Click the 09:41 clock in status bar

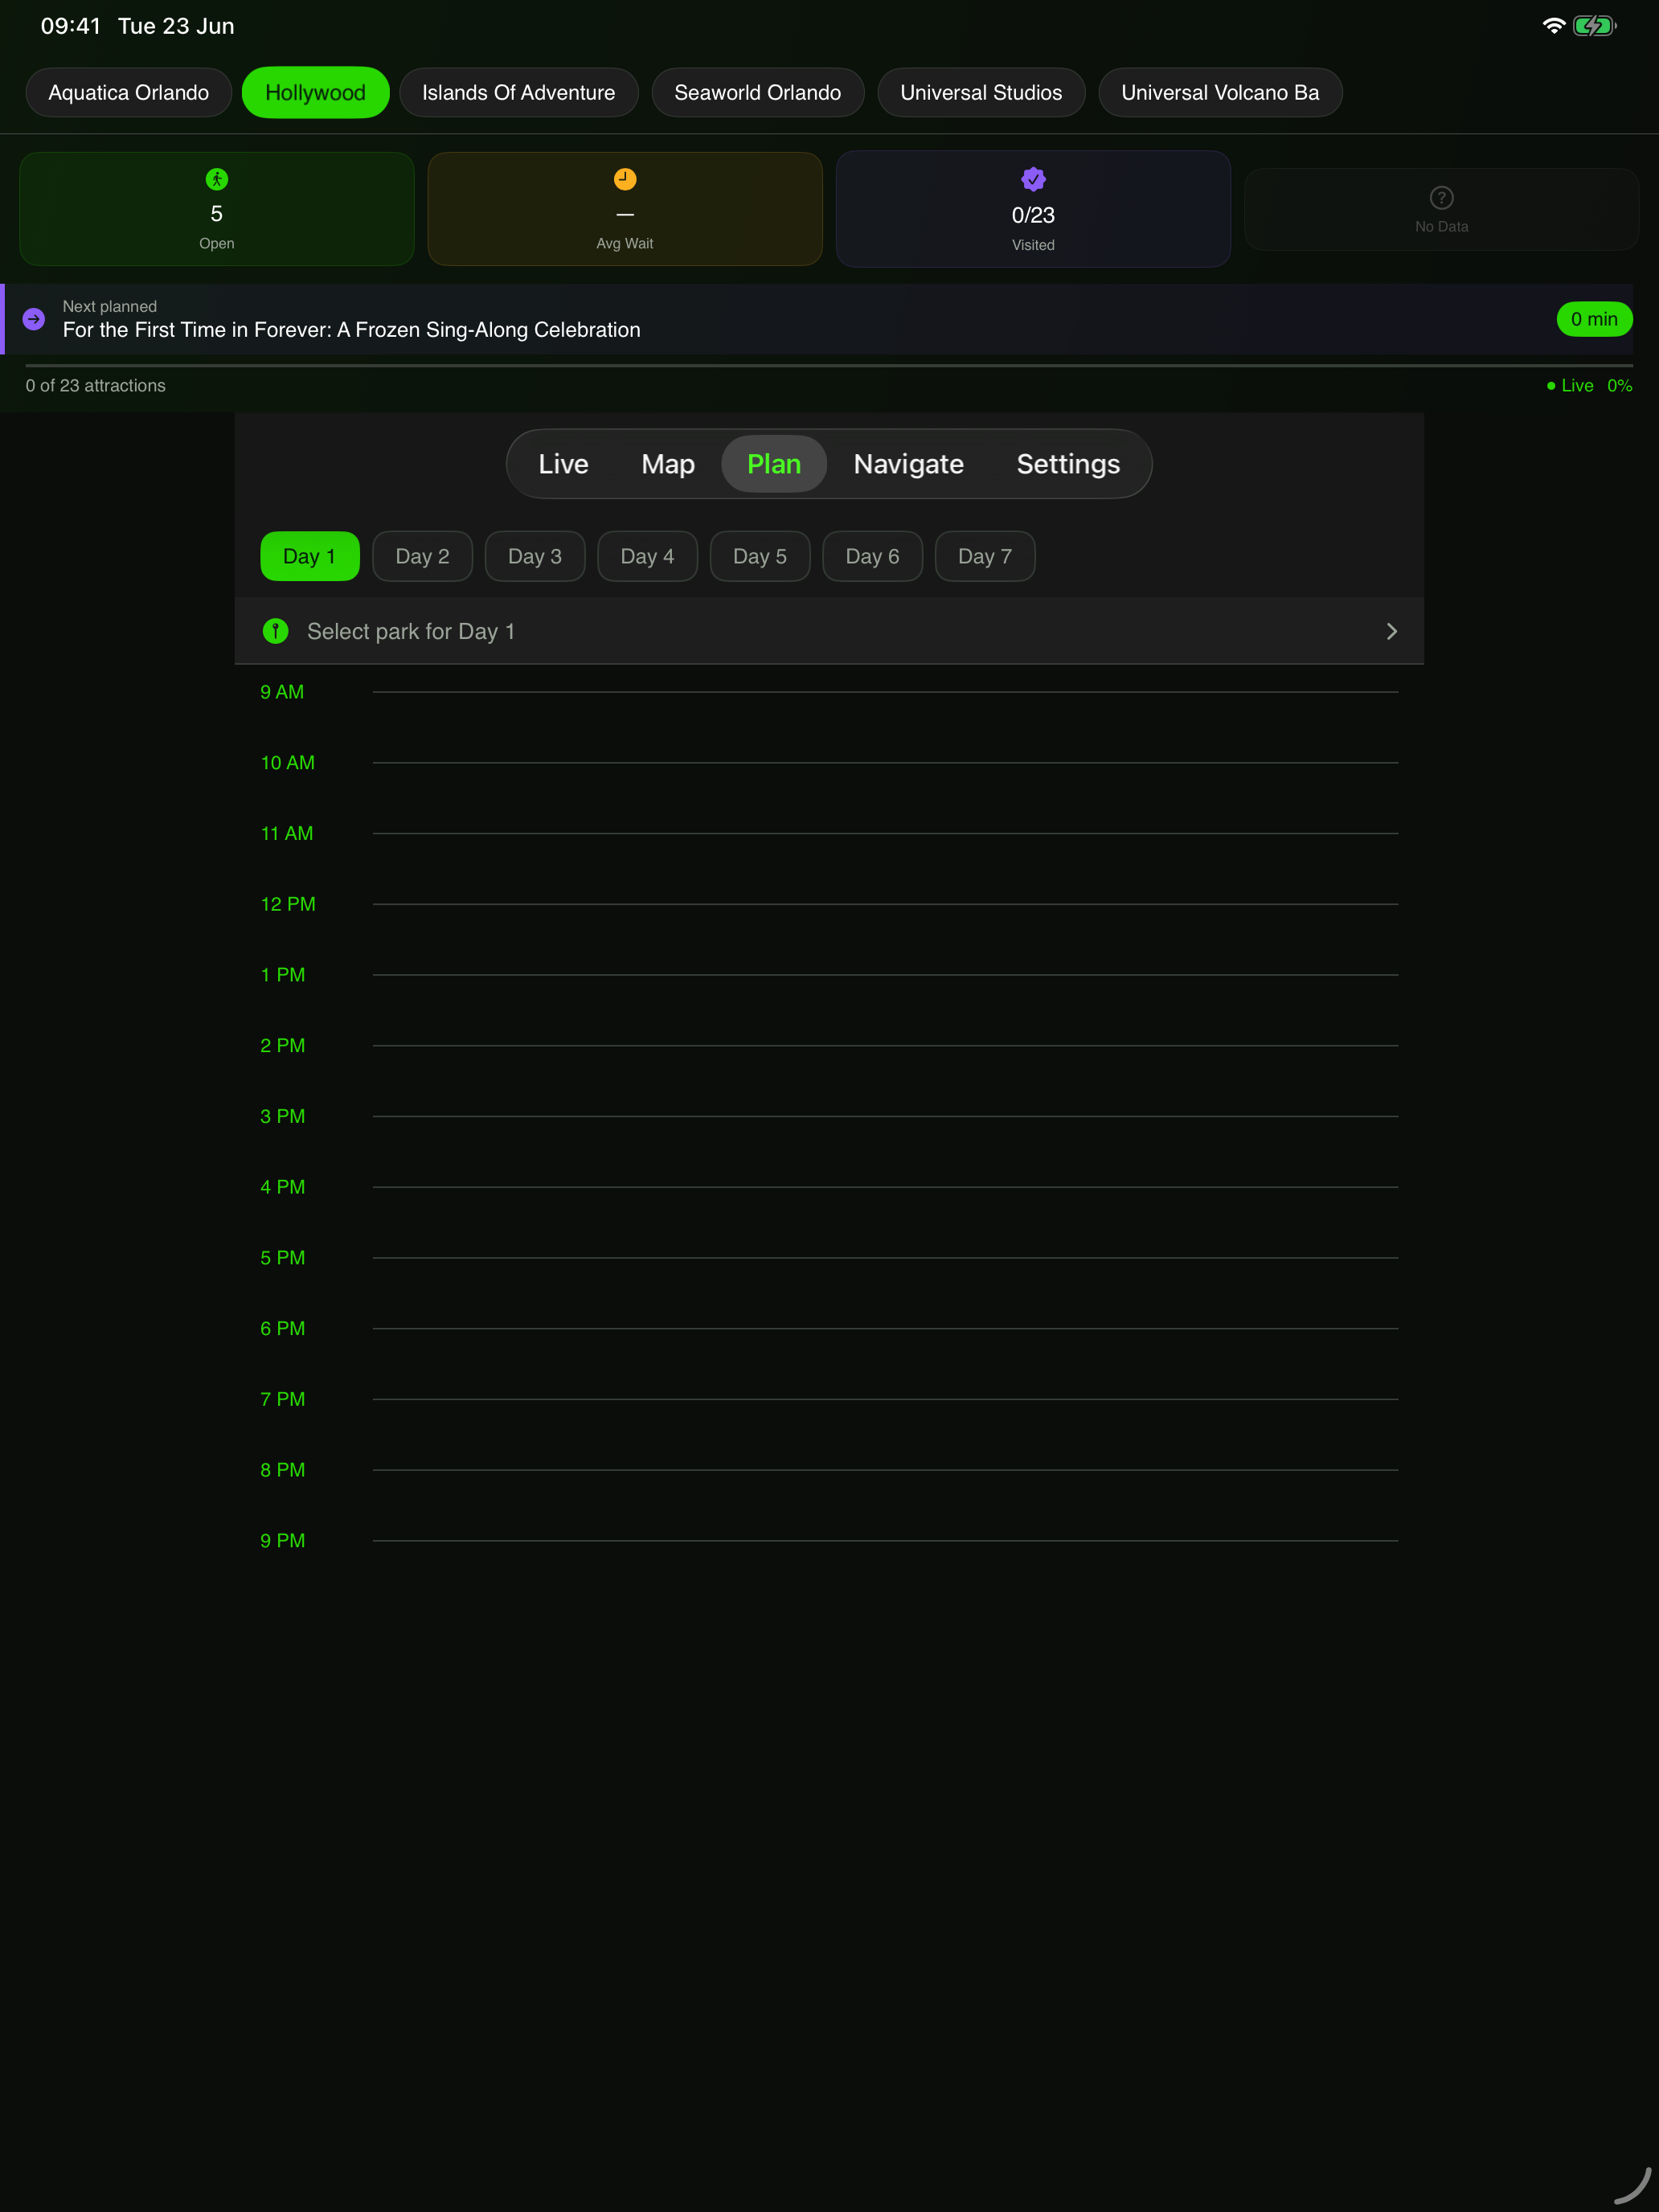tap(71, 26)
